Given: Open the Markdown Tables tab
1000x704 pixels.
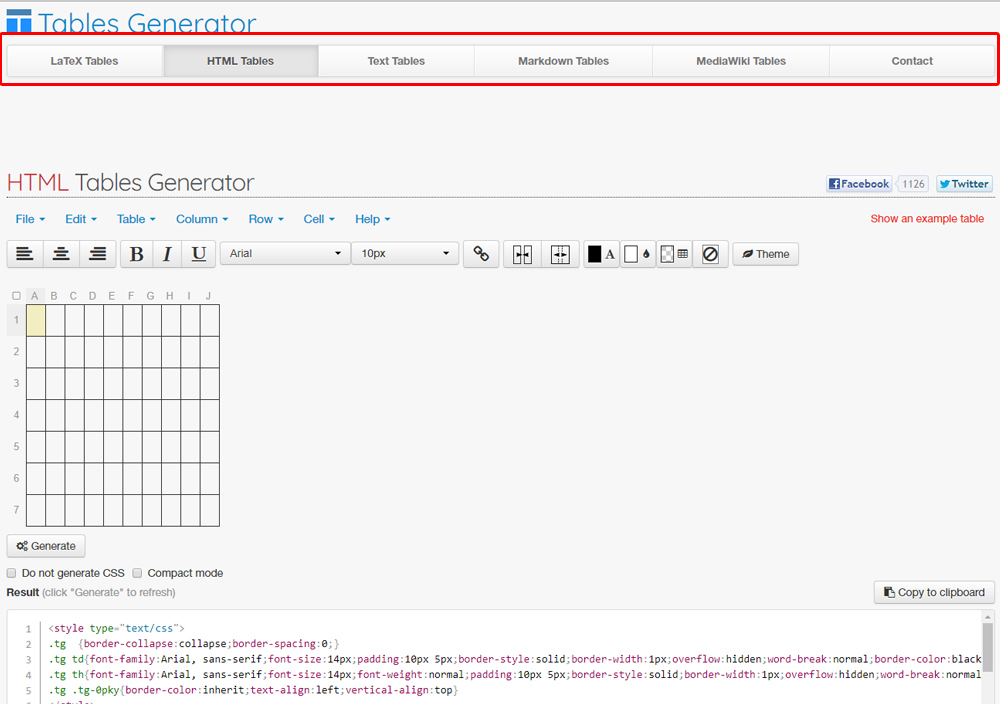Looking at the screenshot, I should coord(563,61).
